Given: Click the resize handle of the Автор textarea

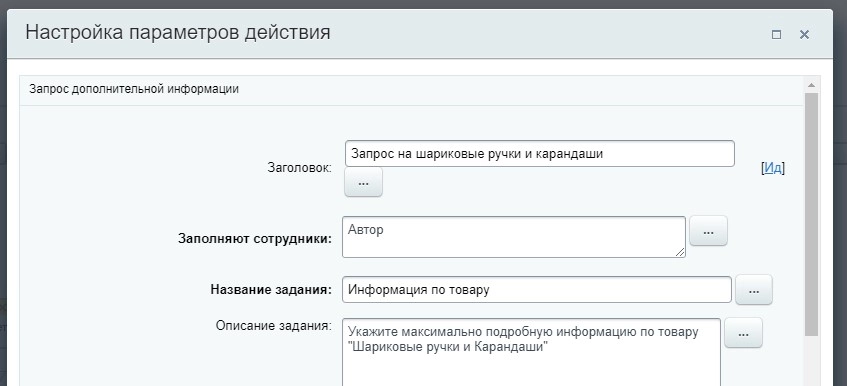Looking at the screenshot, I should coord(680,252).
